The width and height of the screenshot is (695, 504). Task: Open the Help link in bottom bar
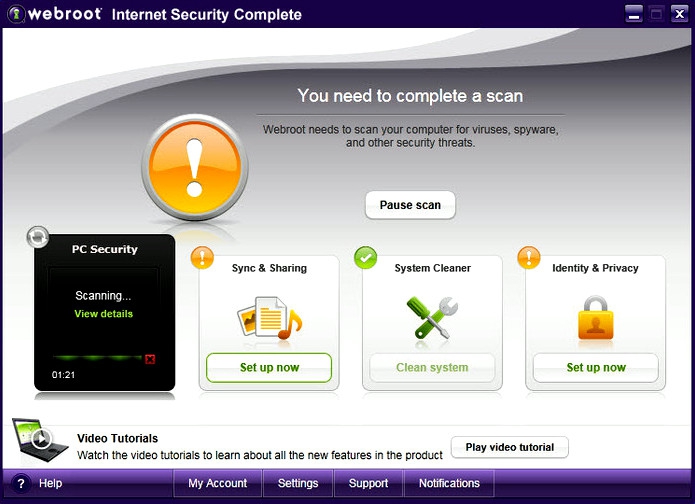pos(51,483)
